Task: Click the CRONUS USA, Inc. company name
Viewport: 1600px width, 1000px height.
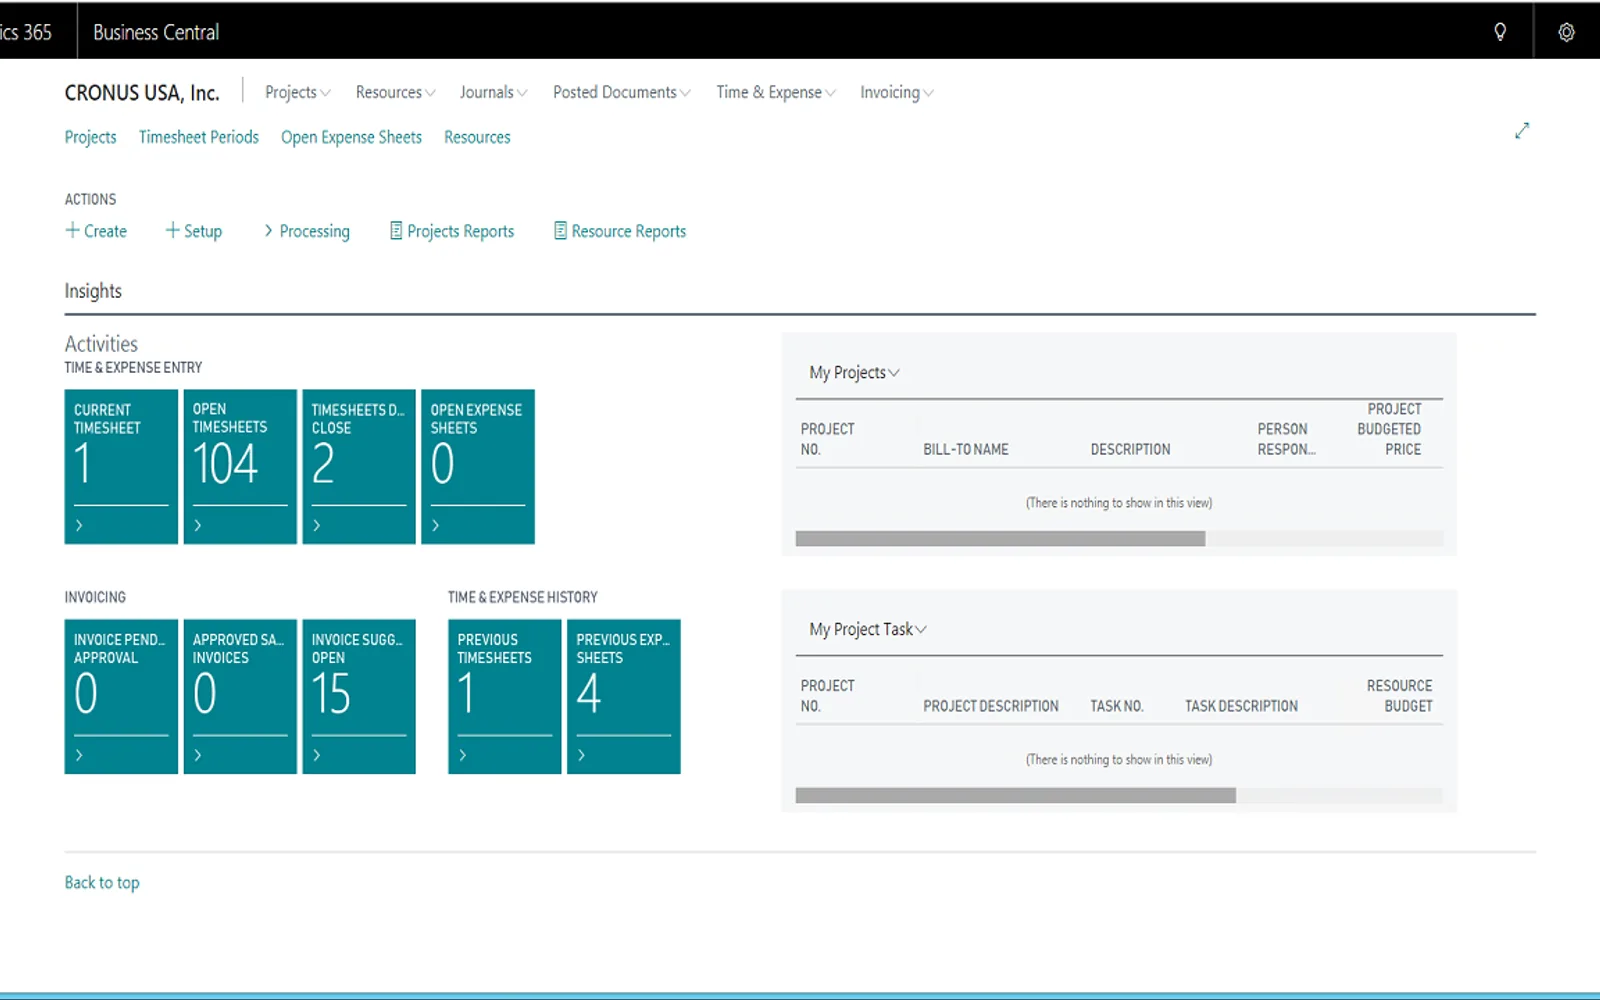Action: [142, 93]
